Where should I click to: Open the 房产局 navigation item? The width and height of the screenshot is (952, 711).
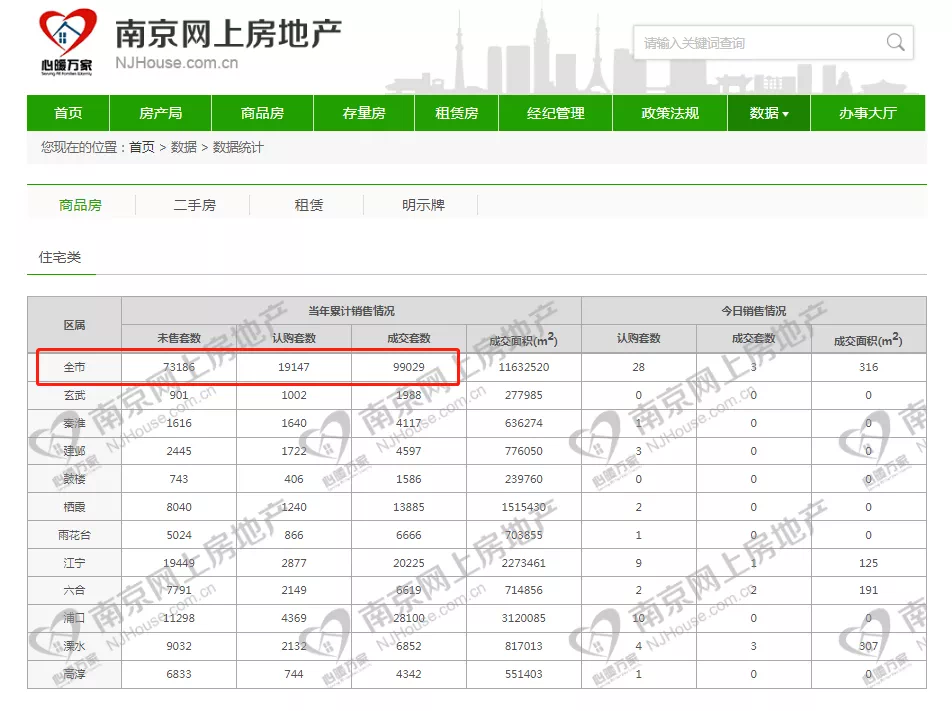pos(160,113)
